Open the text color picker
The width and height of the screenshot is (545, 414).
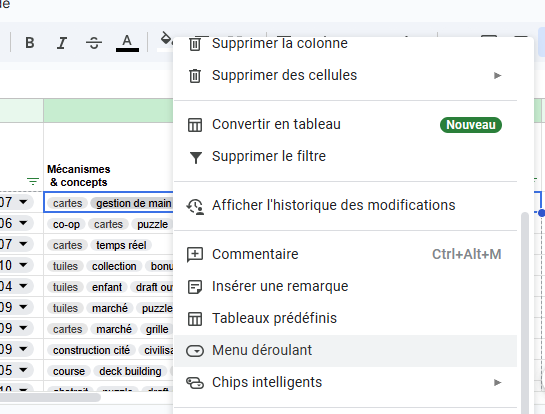(x=127, y=43)
